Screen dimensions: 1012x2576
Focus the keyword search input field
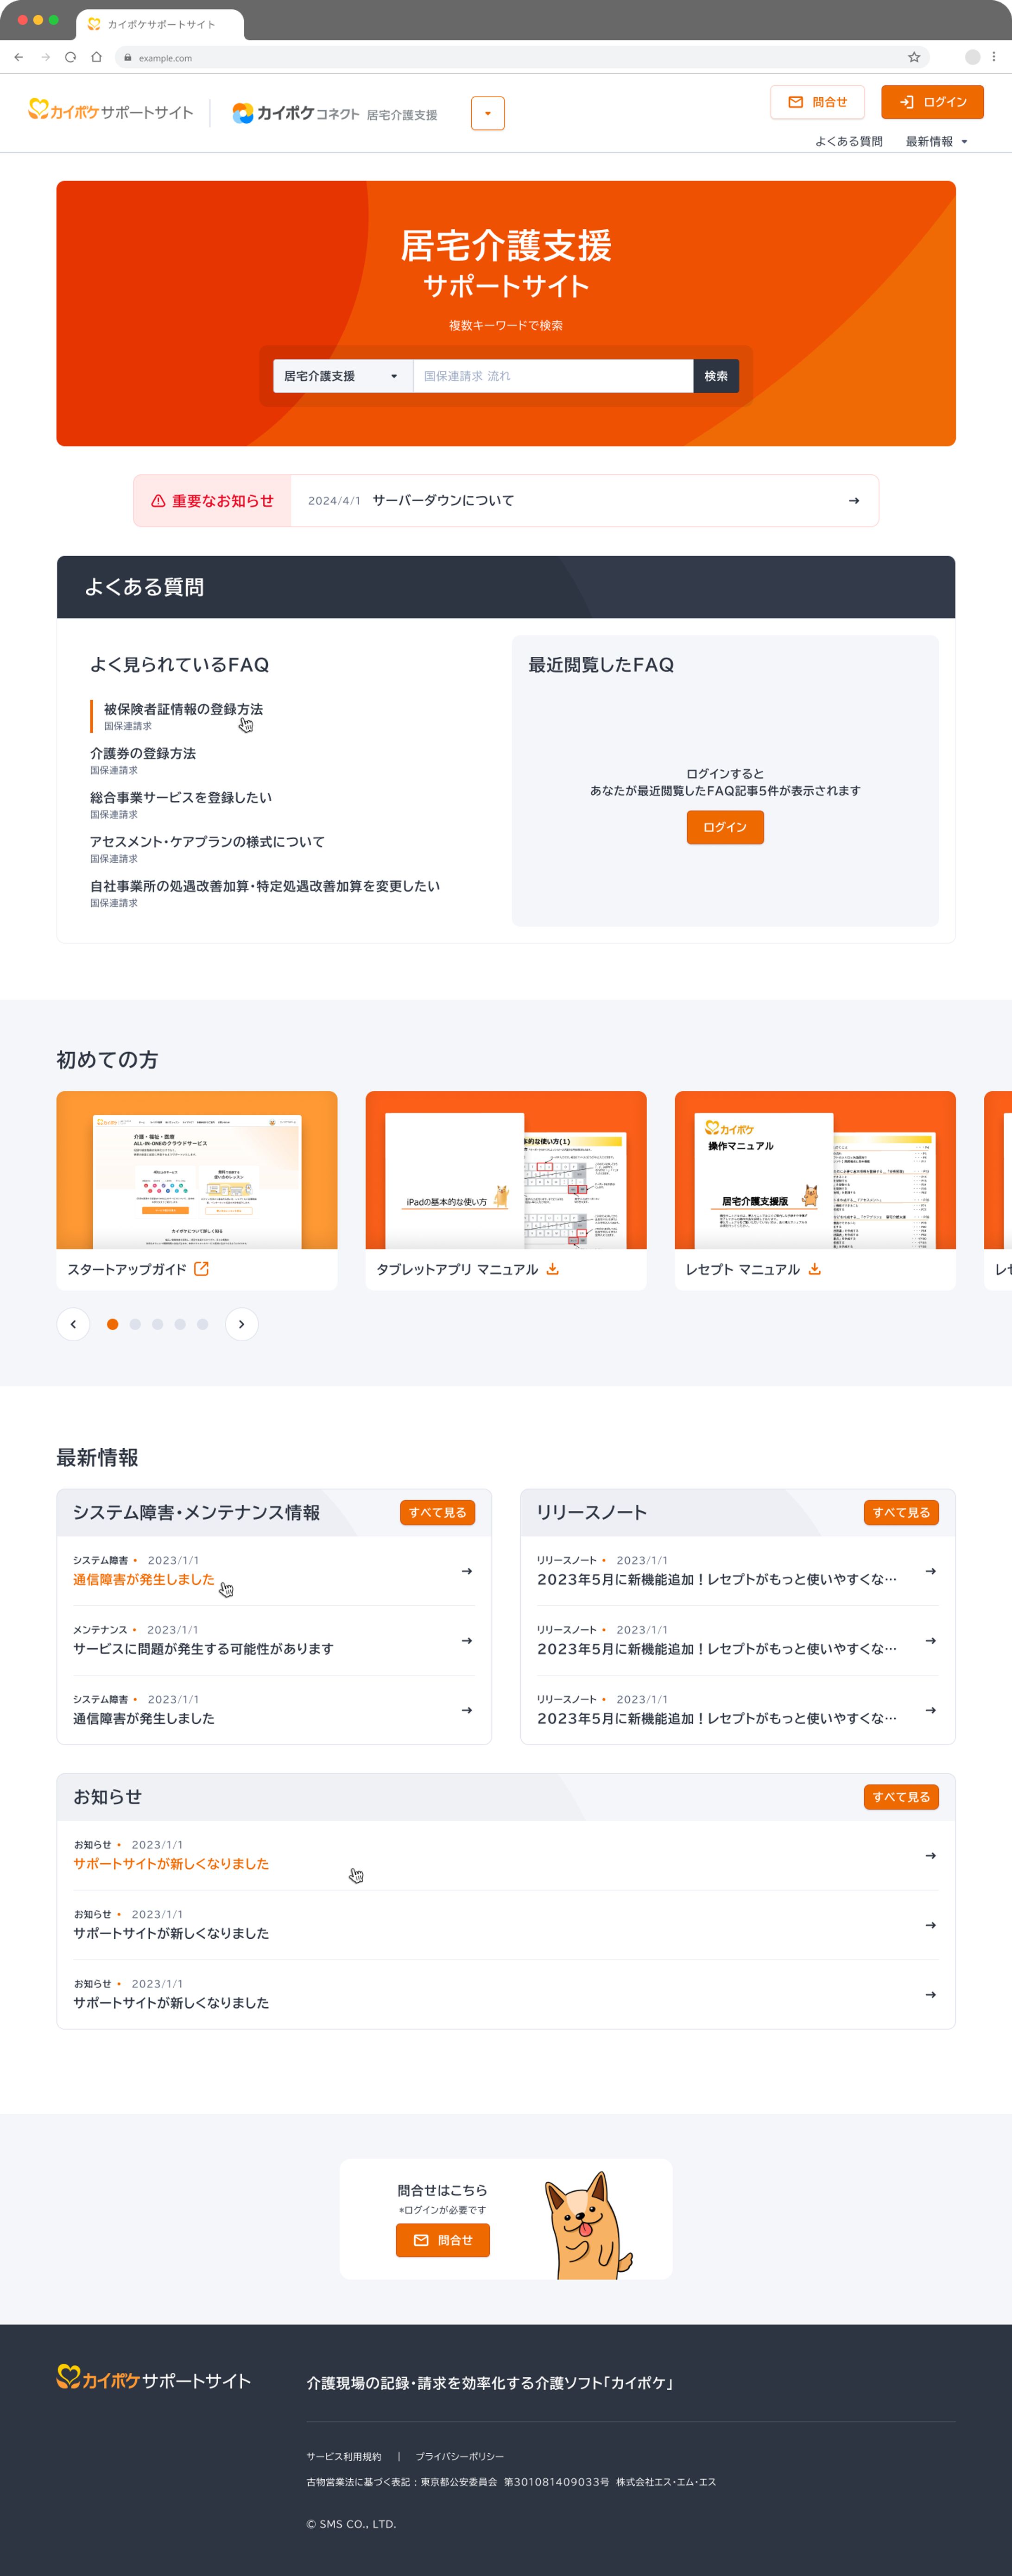[553, 376]
